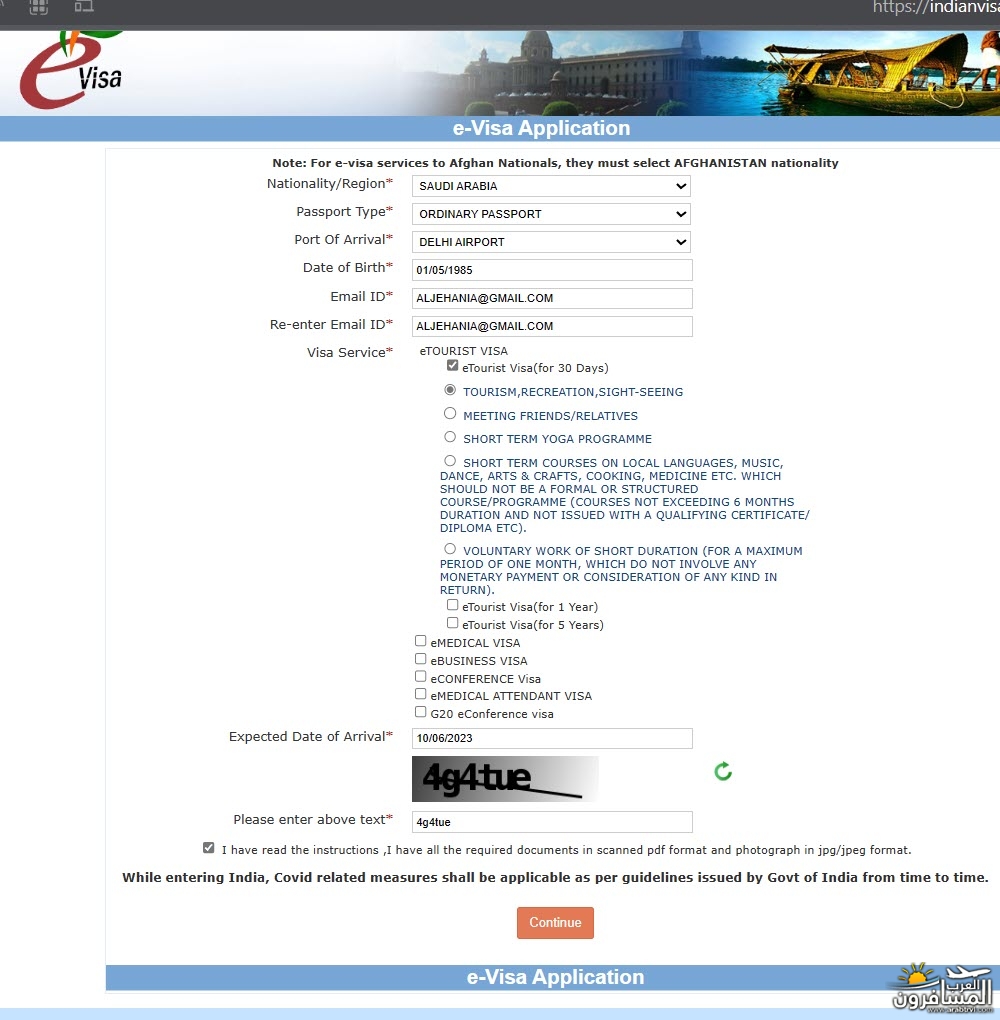
Task: Check the eCONFERENCE Visa checkbox
Action: [x=420, y=677]
